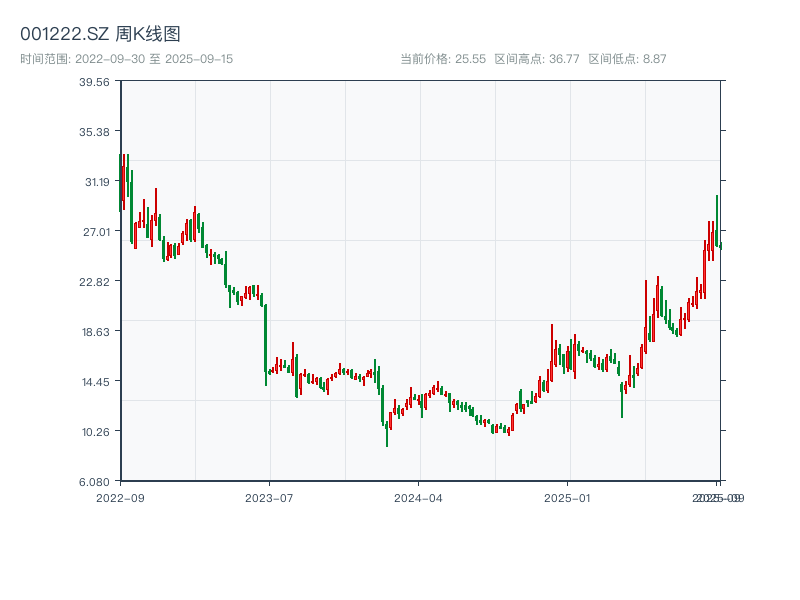
Task: Click the highest green candle at chart's right edge
Action: pyautogui.click(x=716, y=220)
